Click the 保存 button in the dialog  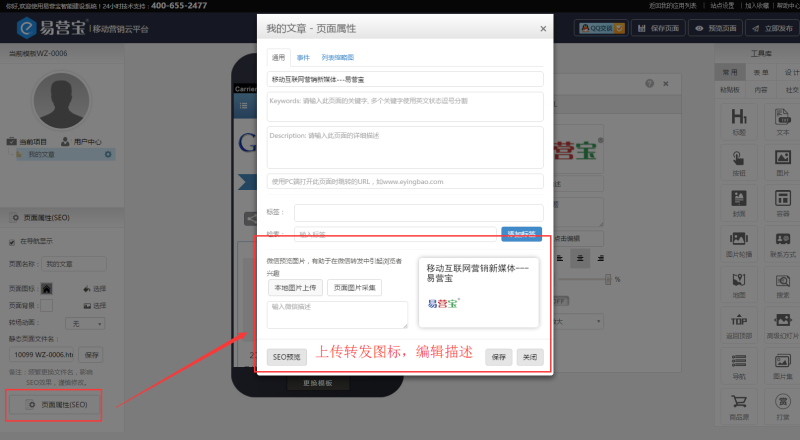(x=498, y=357)
